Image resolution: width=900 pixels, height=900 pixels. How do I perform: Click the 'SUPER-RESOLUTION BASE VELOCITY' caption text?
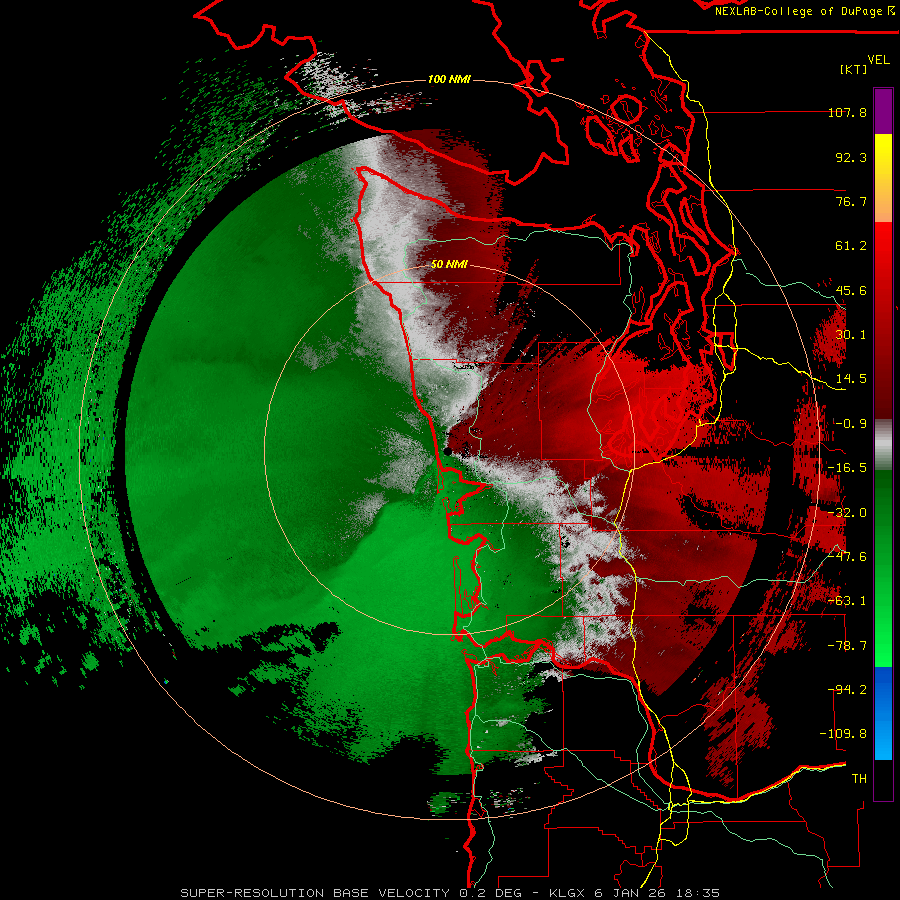click(x=315, y=893)
